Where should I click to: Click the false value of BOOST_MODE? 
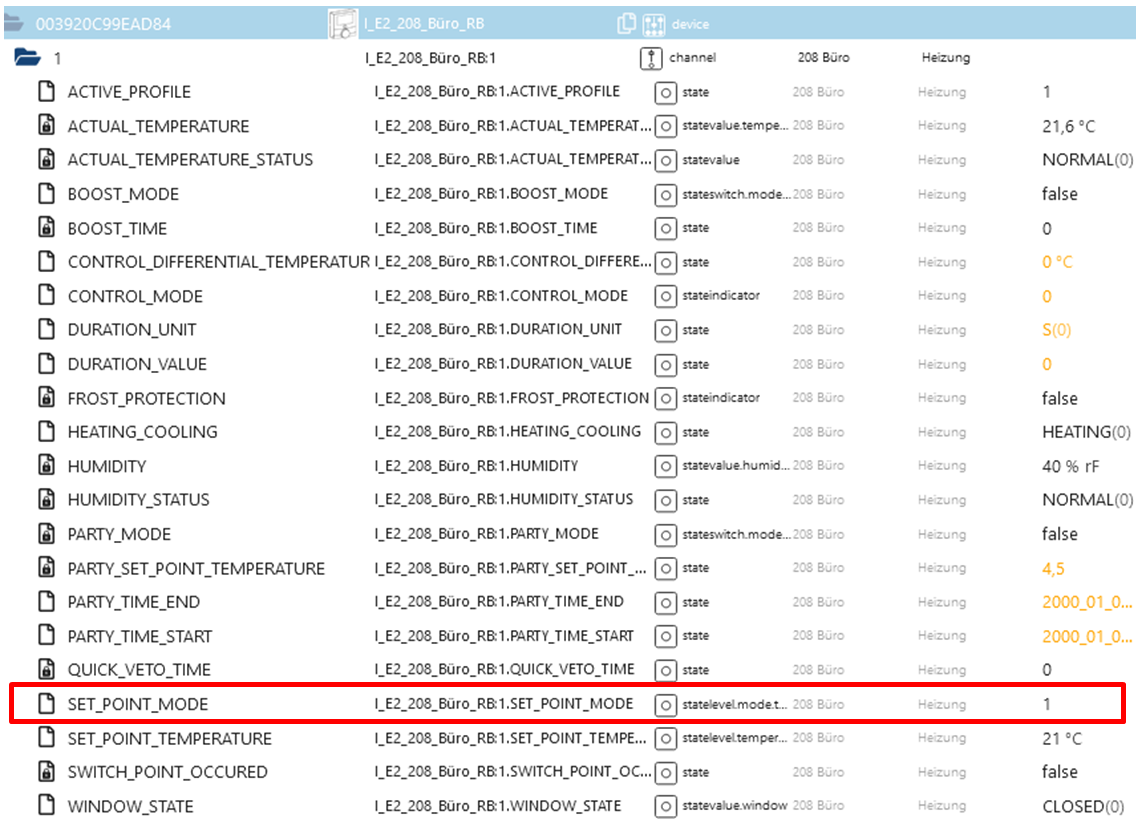pyautogui.click(x=1060, y=194)
